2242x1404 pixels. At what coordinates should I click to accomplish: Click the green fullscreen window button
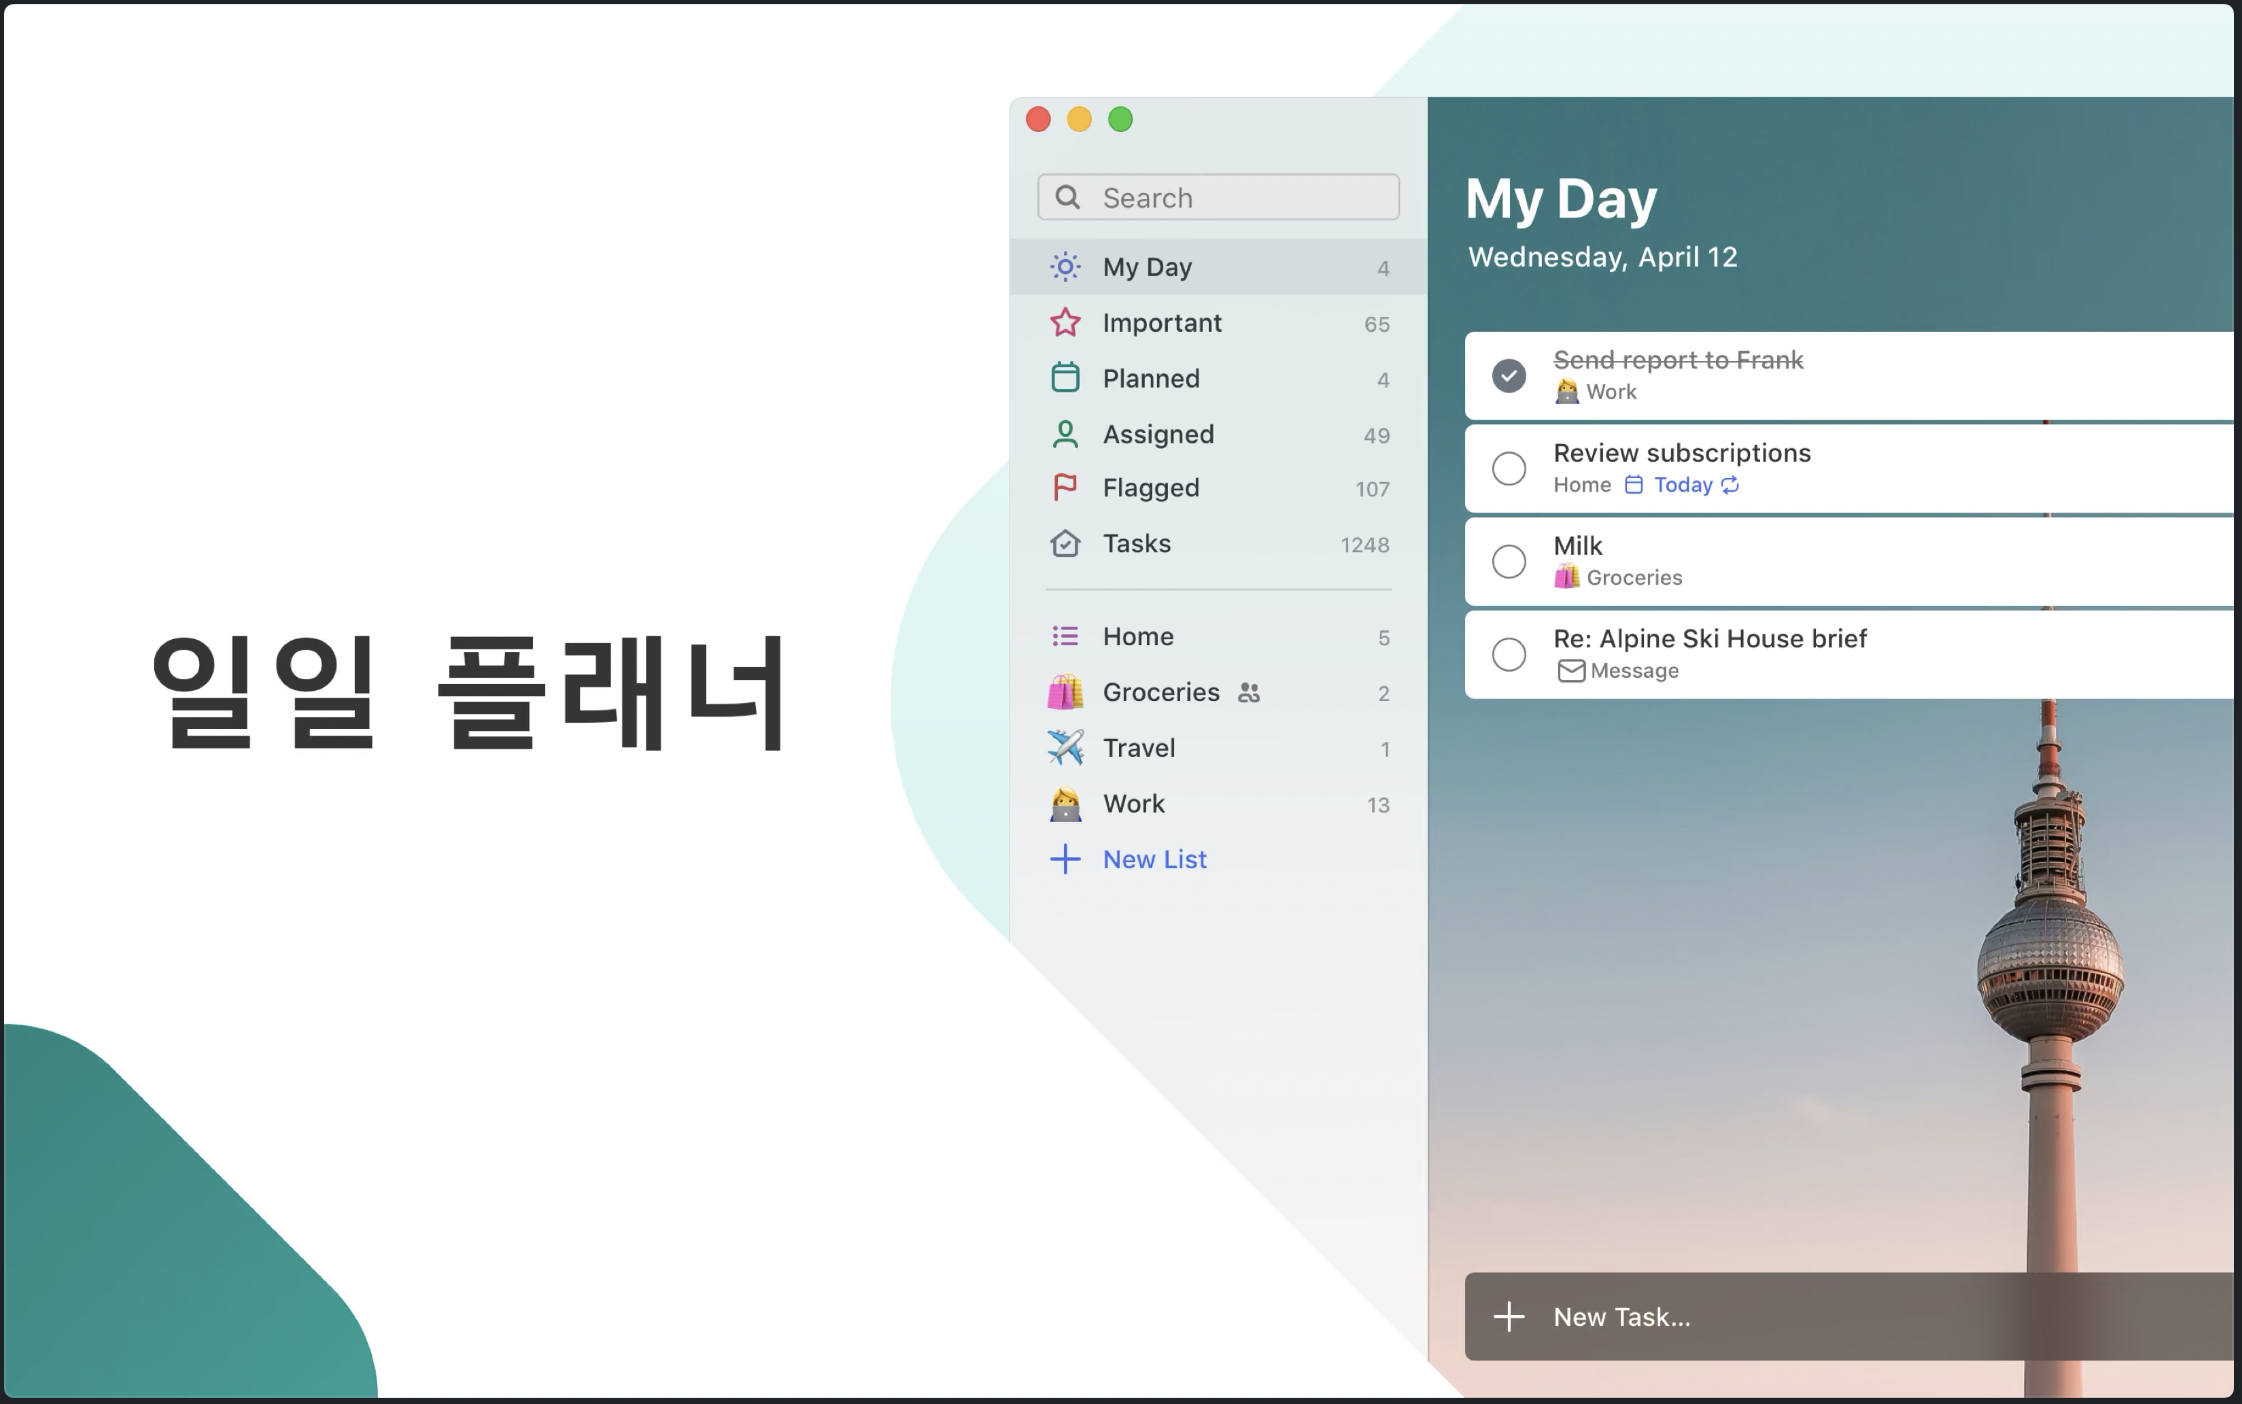tap(1120, 120)
